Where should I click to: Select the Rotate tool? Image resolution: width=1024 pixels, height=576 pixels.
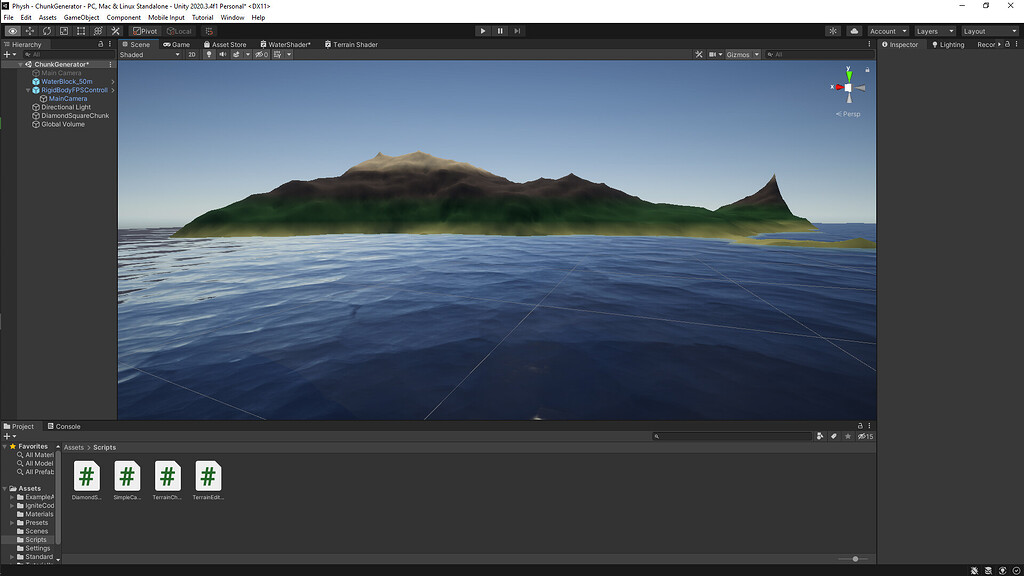click(45, 31)
